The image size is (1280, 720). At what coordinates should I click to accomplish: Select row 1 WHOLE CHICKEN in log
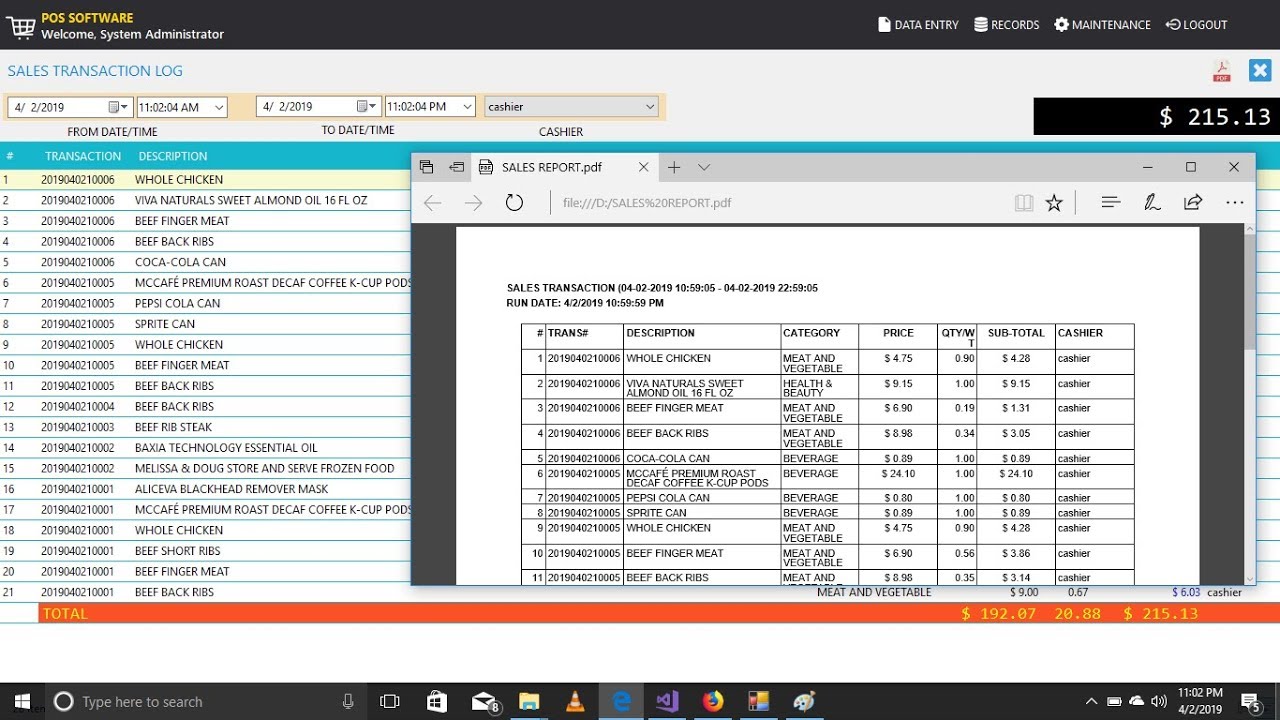point(205,180)
